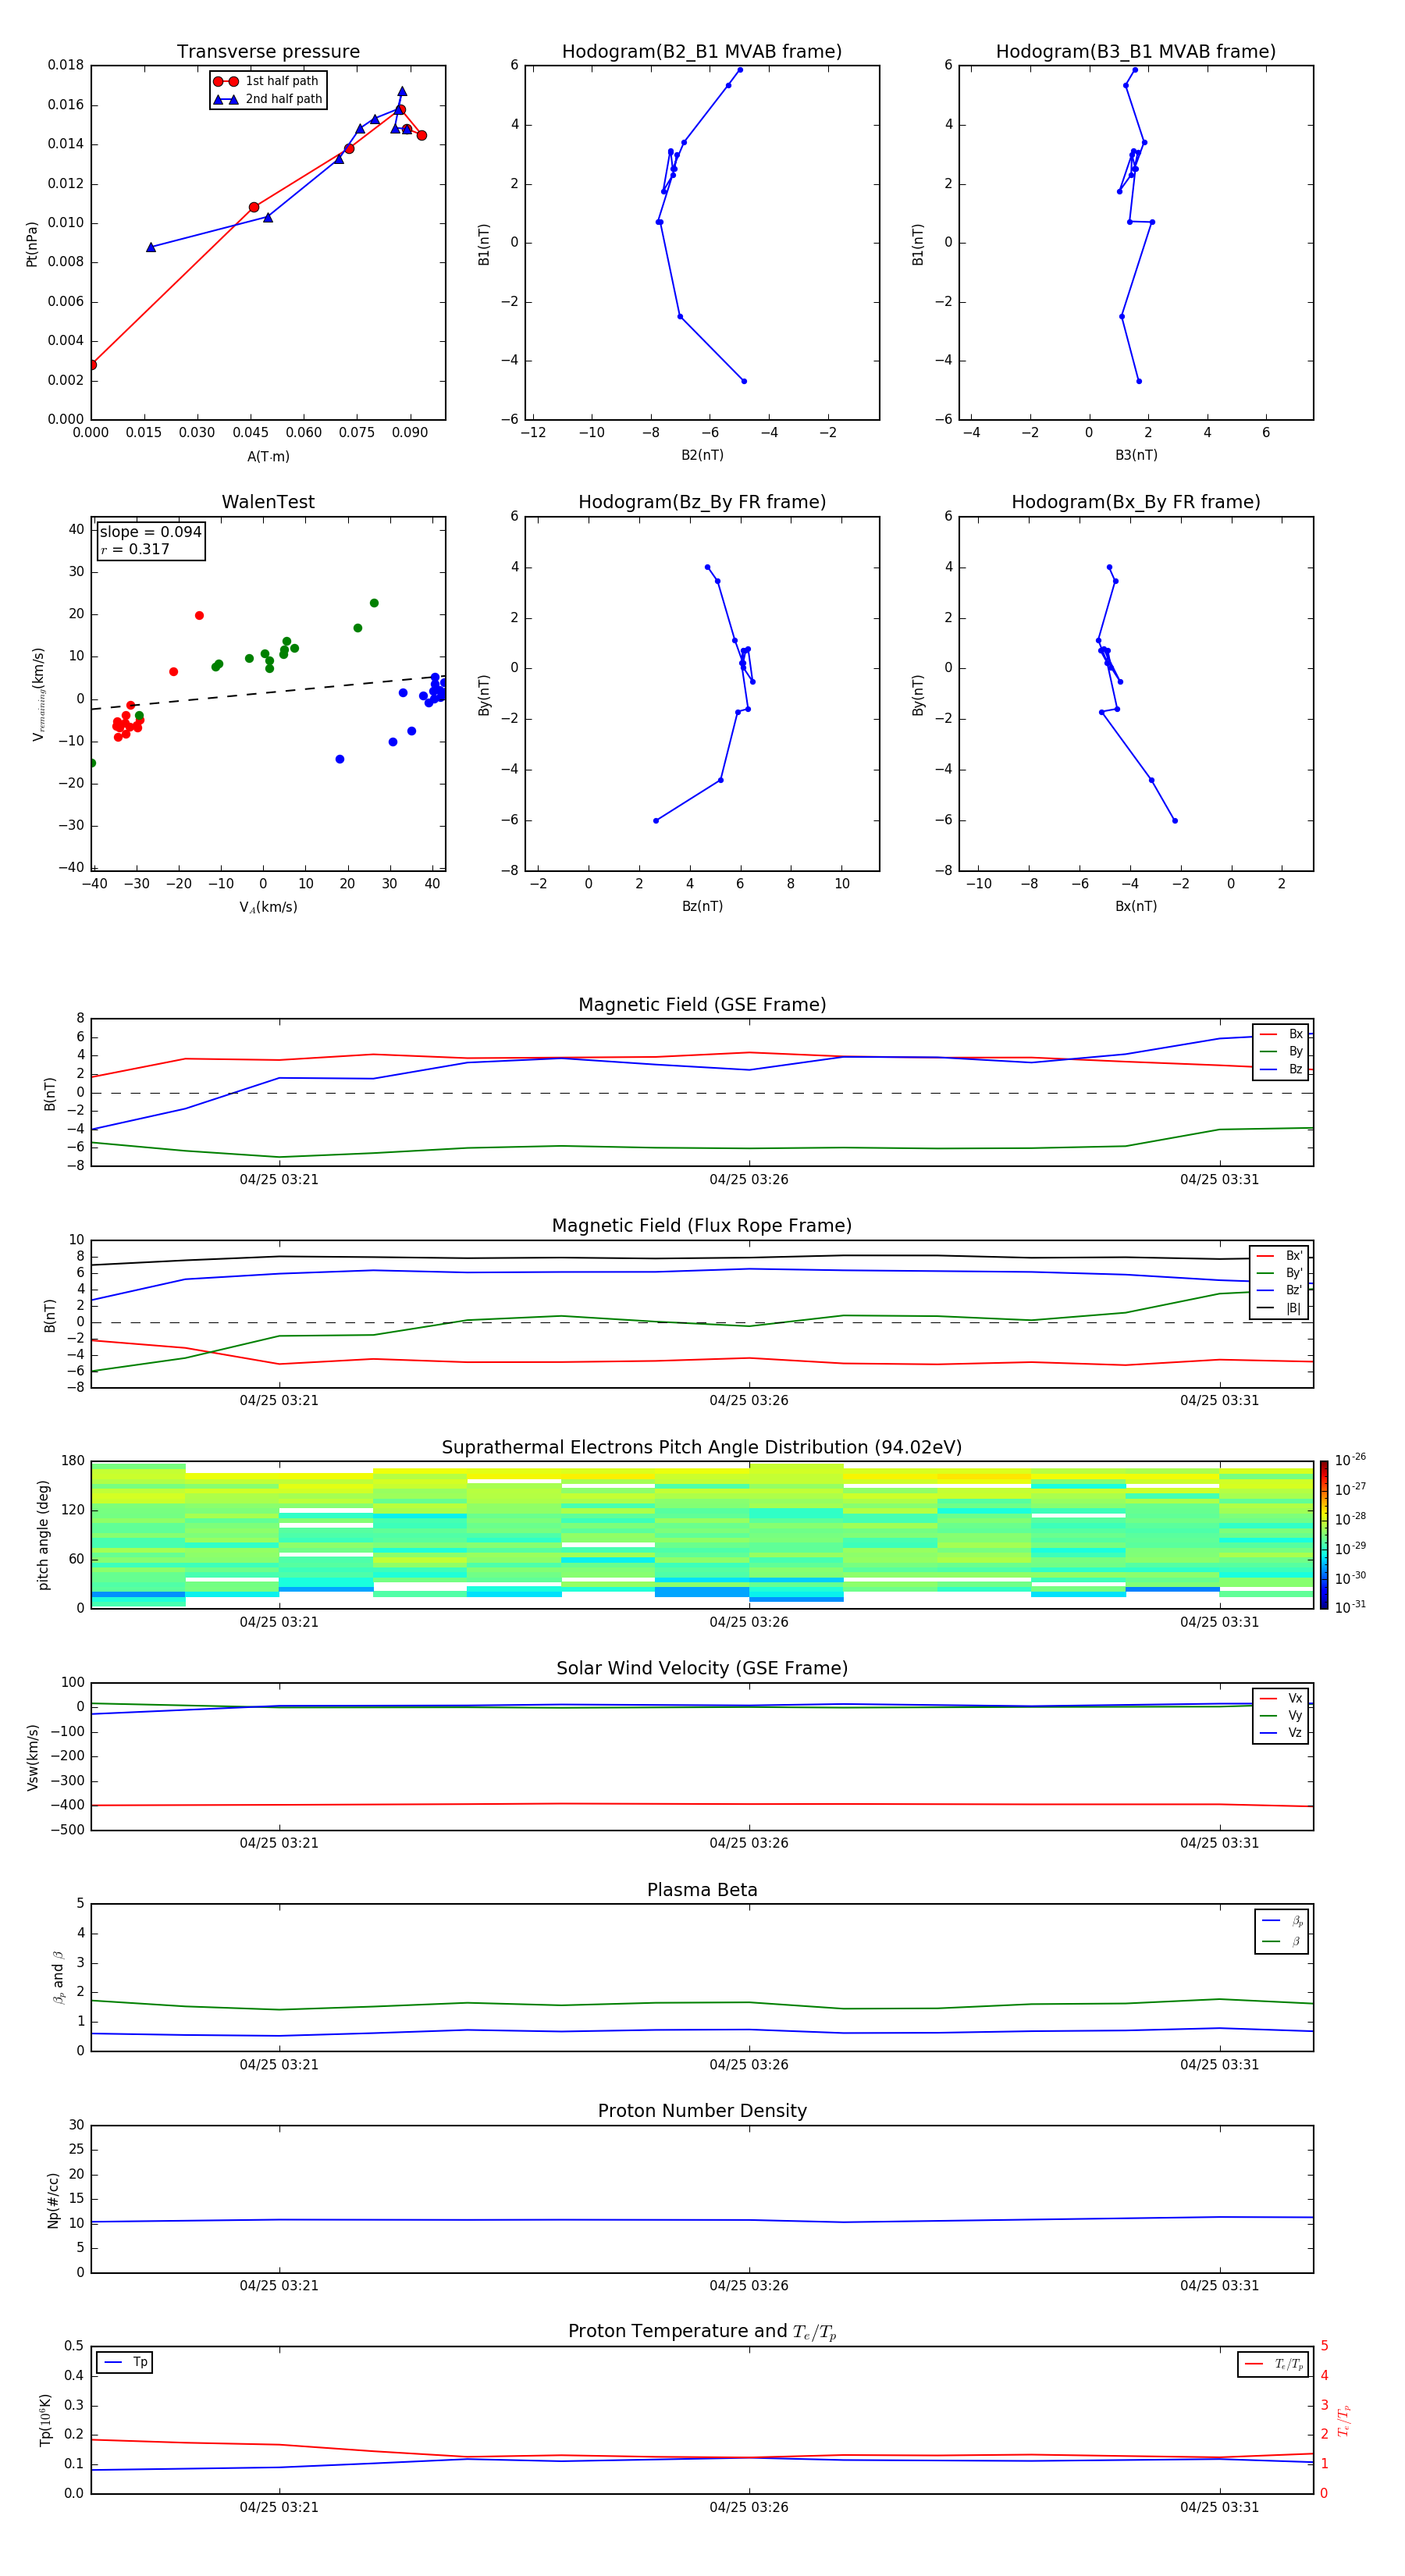1405x2576 pixels.
Task: Click the "VA(km/s)" axis label under WalenTest
Action: pyautogui.click(x=268, y=907)
